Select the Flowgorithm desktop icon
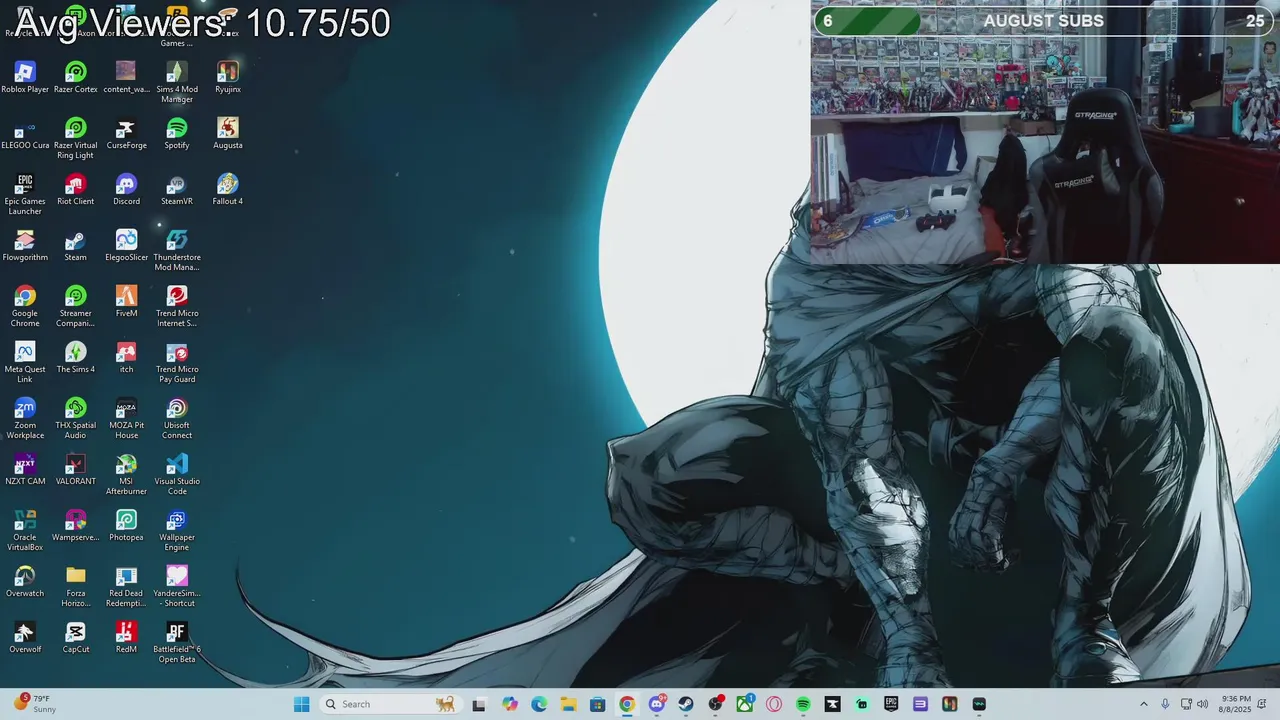 tap(25, 245)
